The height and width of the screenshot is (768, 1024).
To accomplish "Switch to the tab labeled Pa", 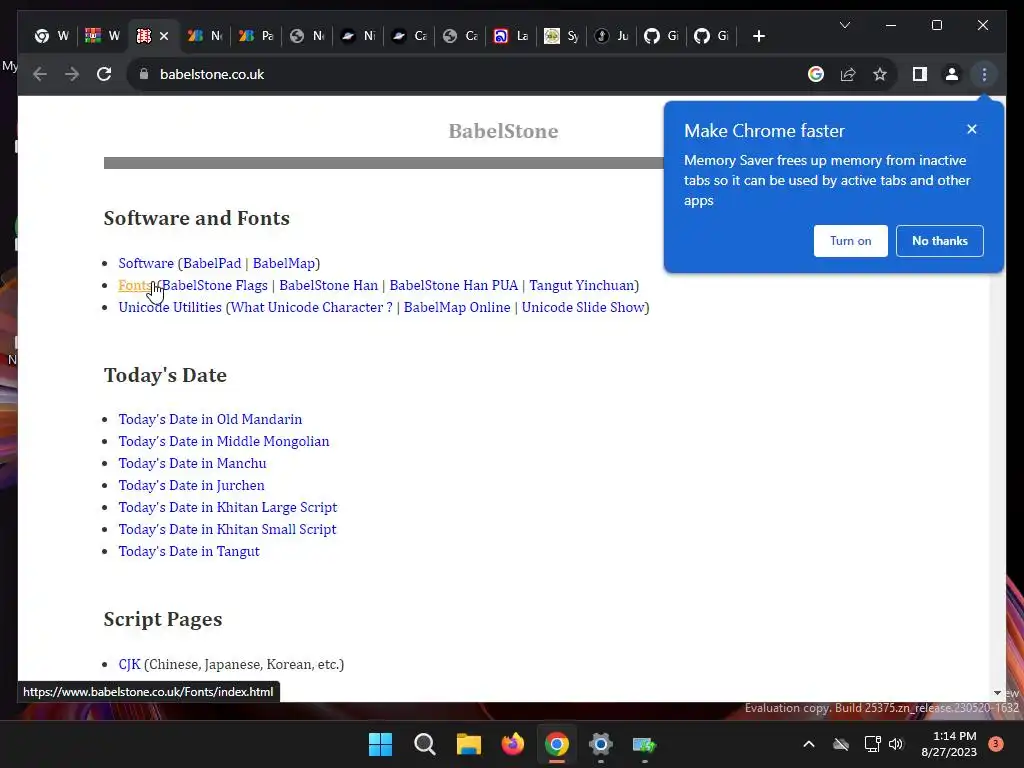I will 256,36.
